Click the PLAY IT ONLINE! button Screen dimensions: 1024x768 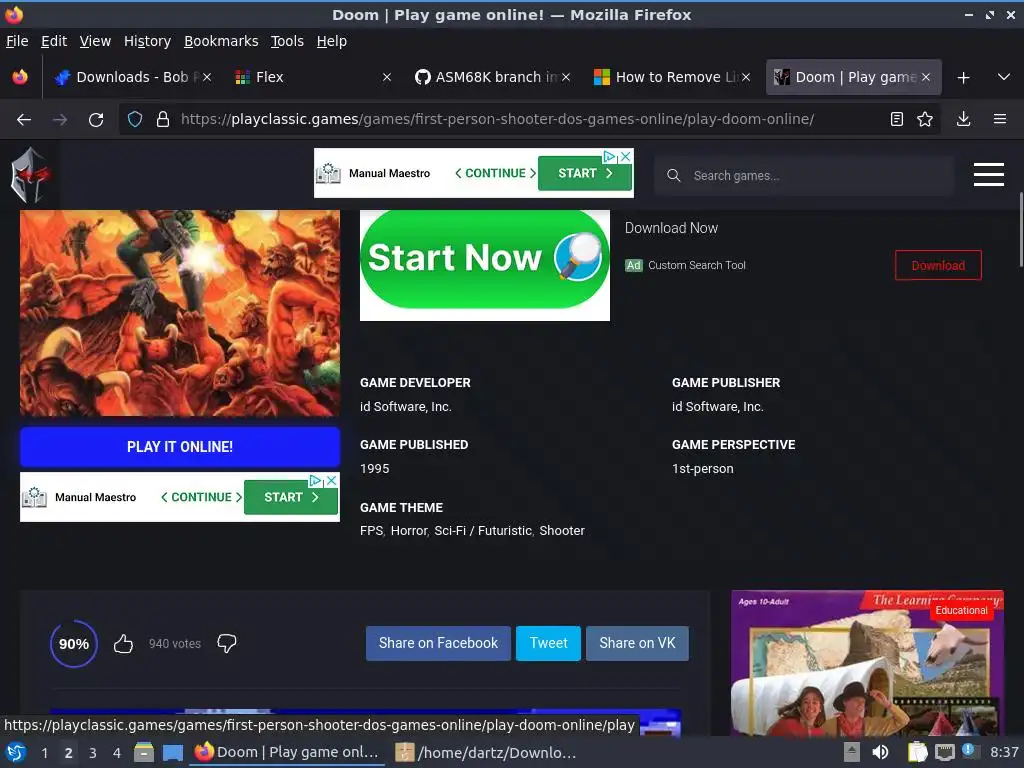pos(180,447)
